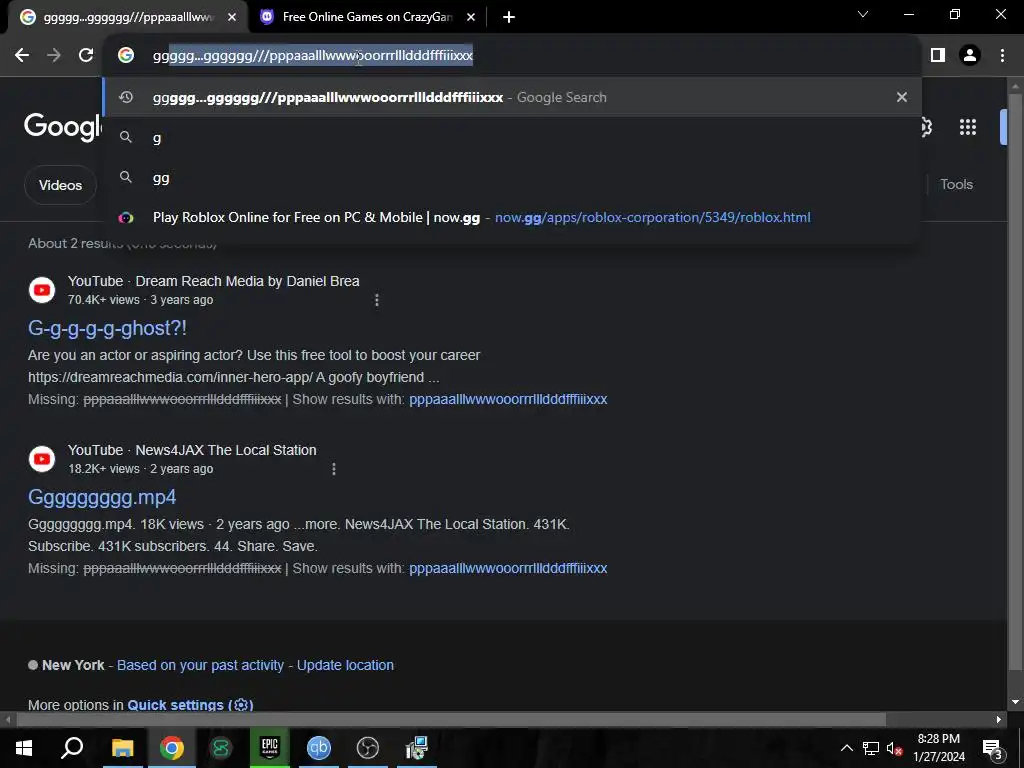Open qBittorrent from taskbar

pyautogui.click(x=319, y=748)
